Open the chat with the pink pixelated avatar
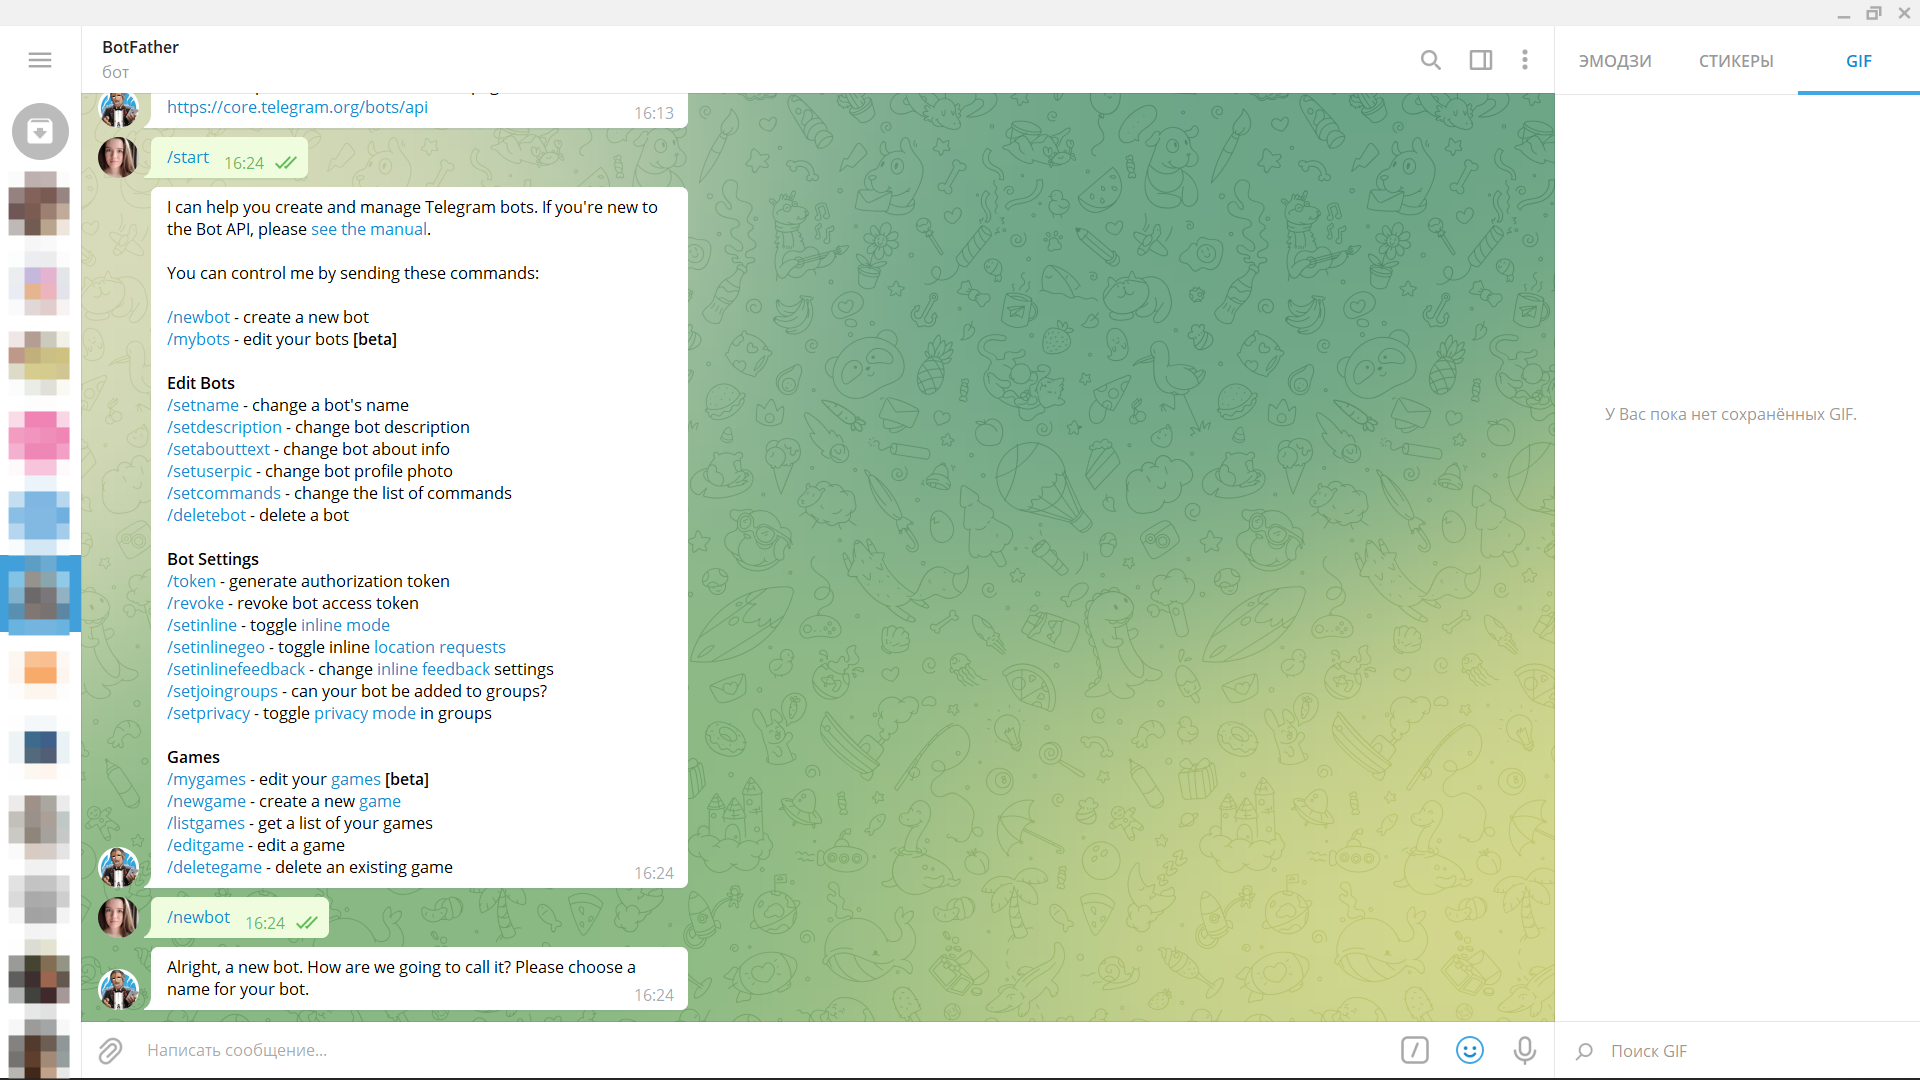The height and width of the screenshot is (1080, 1920). (40, 443)
